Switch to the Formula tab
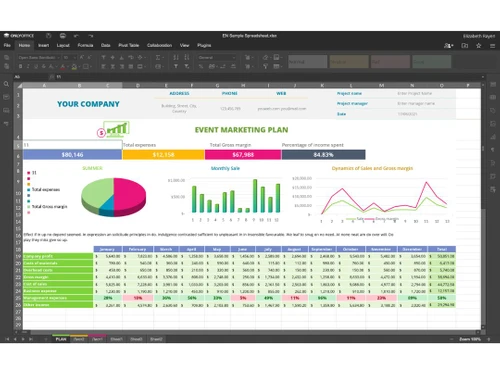500x375 pixels. [x=85, y=45]
